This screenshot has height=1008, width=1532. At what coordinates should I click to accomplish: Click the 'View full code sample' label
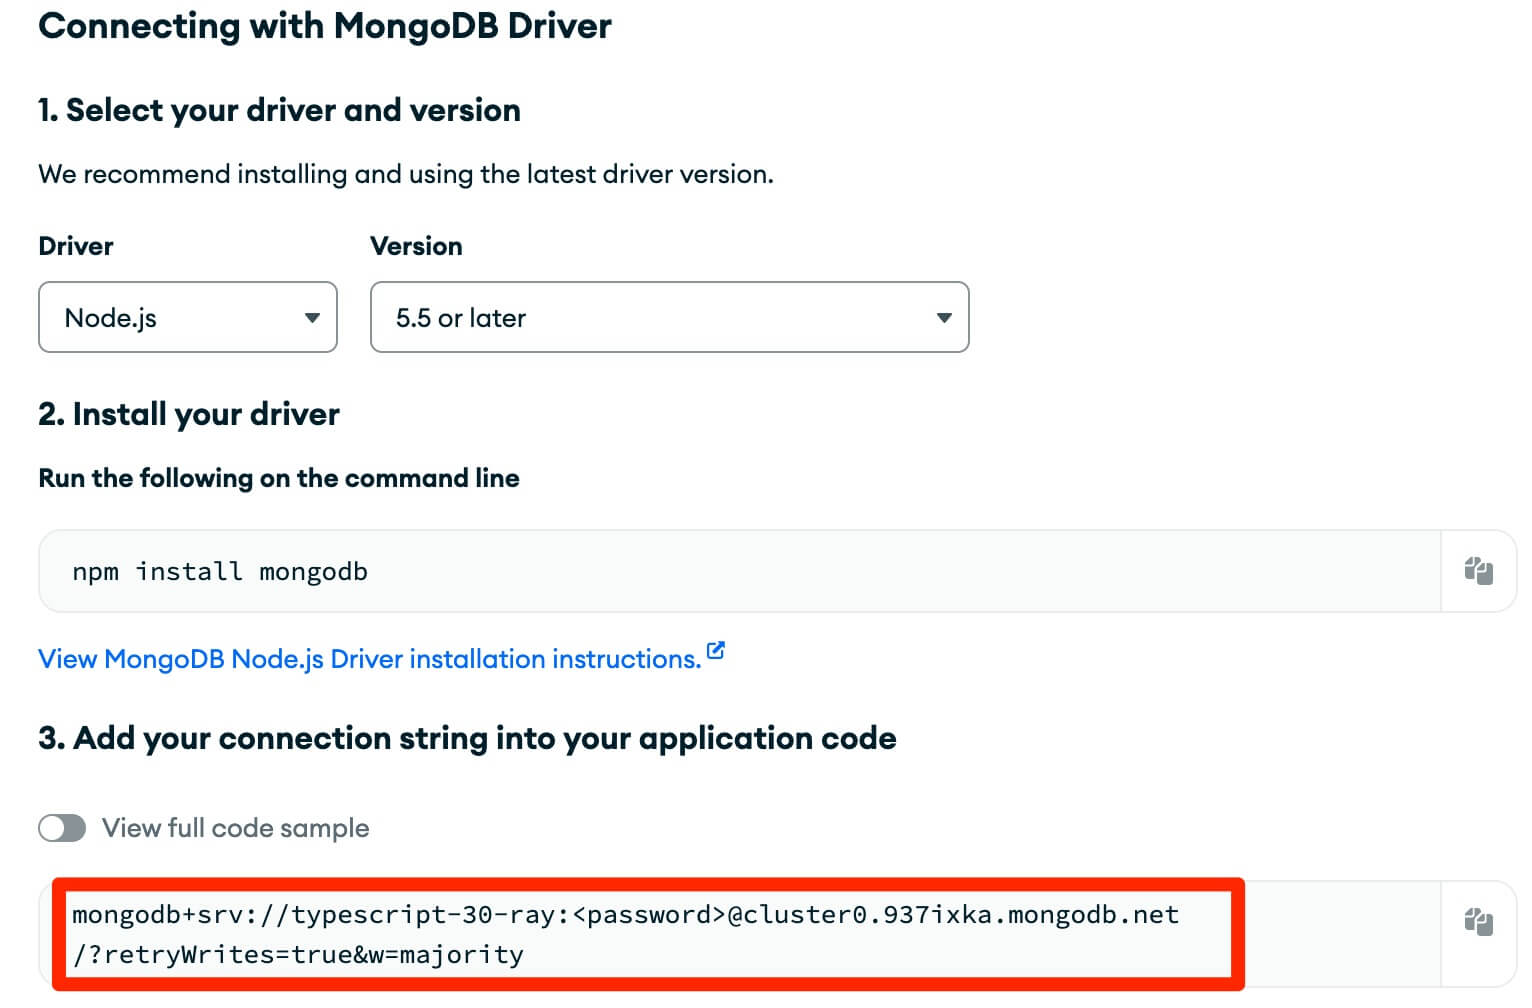point(236,828)
